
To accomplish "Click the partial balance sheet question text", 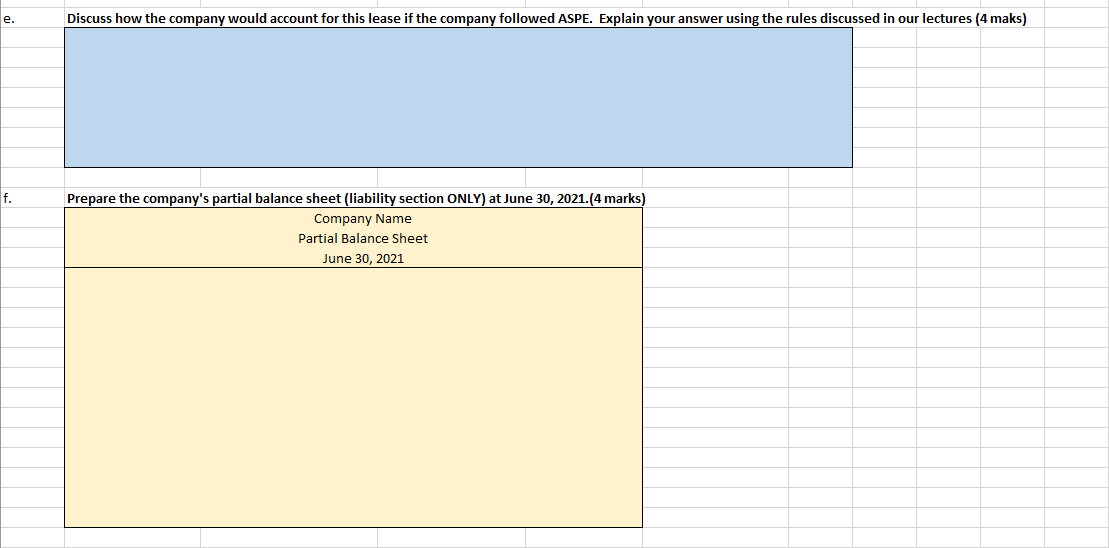I will coord(356,199).
